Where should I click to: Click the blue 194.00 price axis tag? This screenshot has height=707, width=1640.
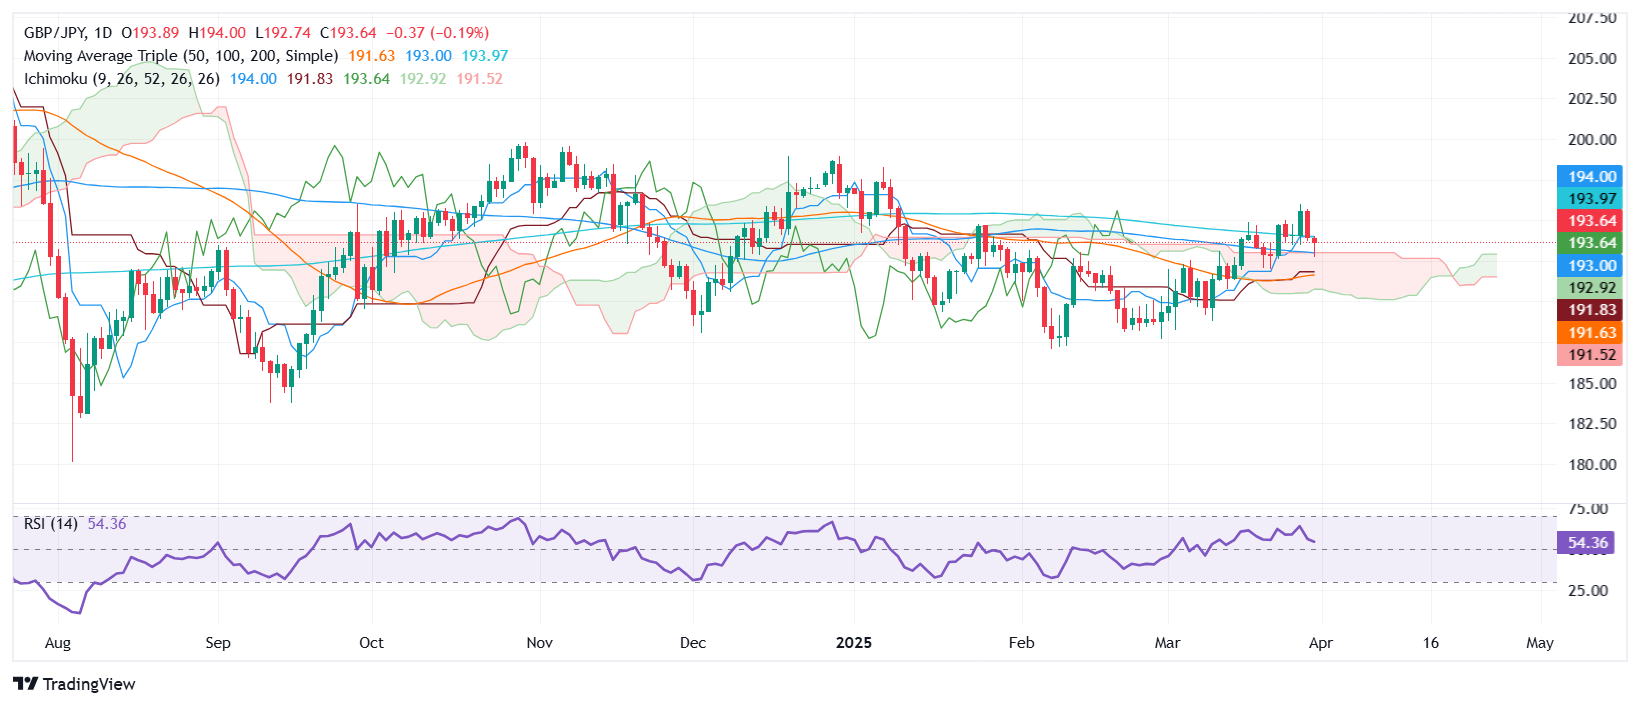(x=1590, y=177)
